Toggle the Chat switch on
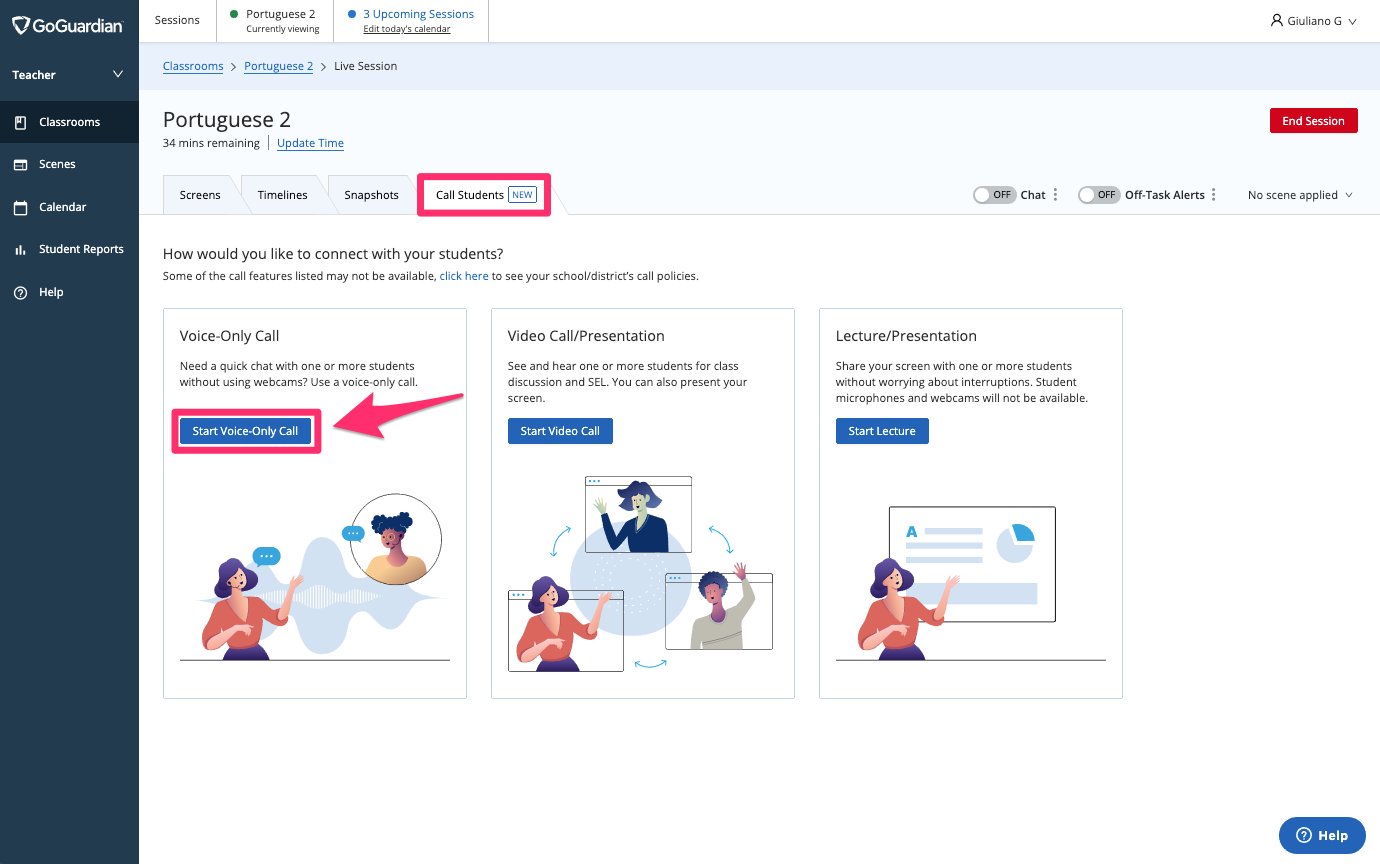The height and width of the screenshot is (864, 1380). (x=994, y=195)
